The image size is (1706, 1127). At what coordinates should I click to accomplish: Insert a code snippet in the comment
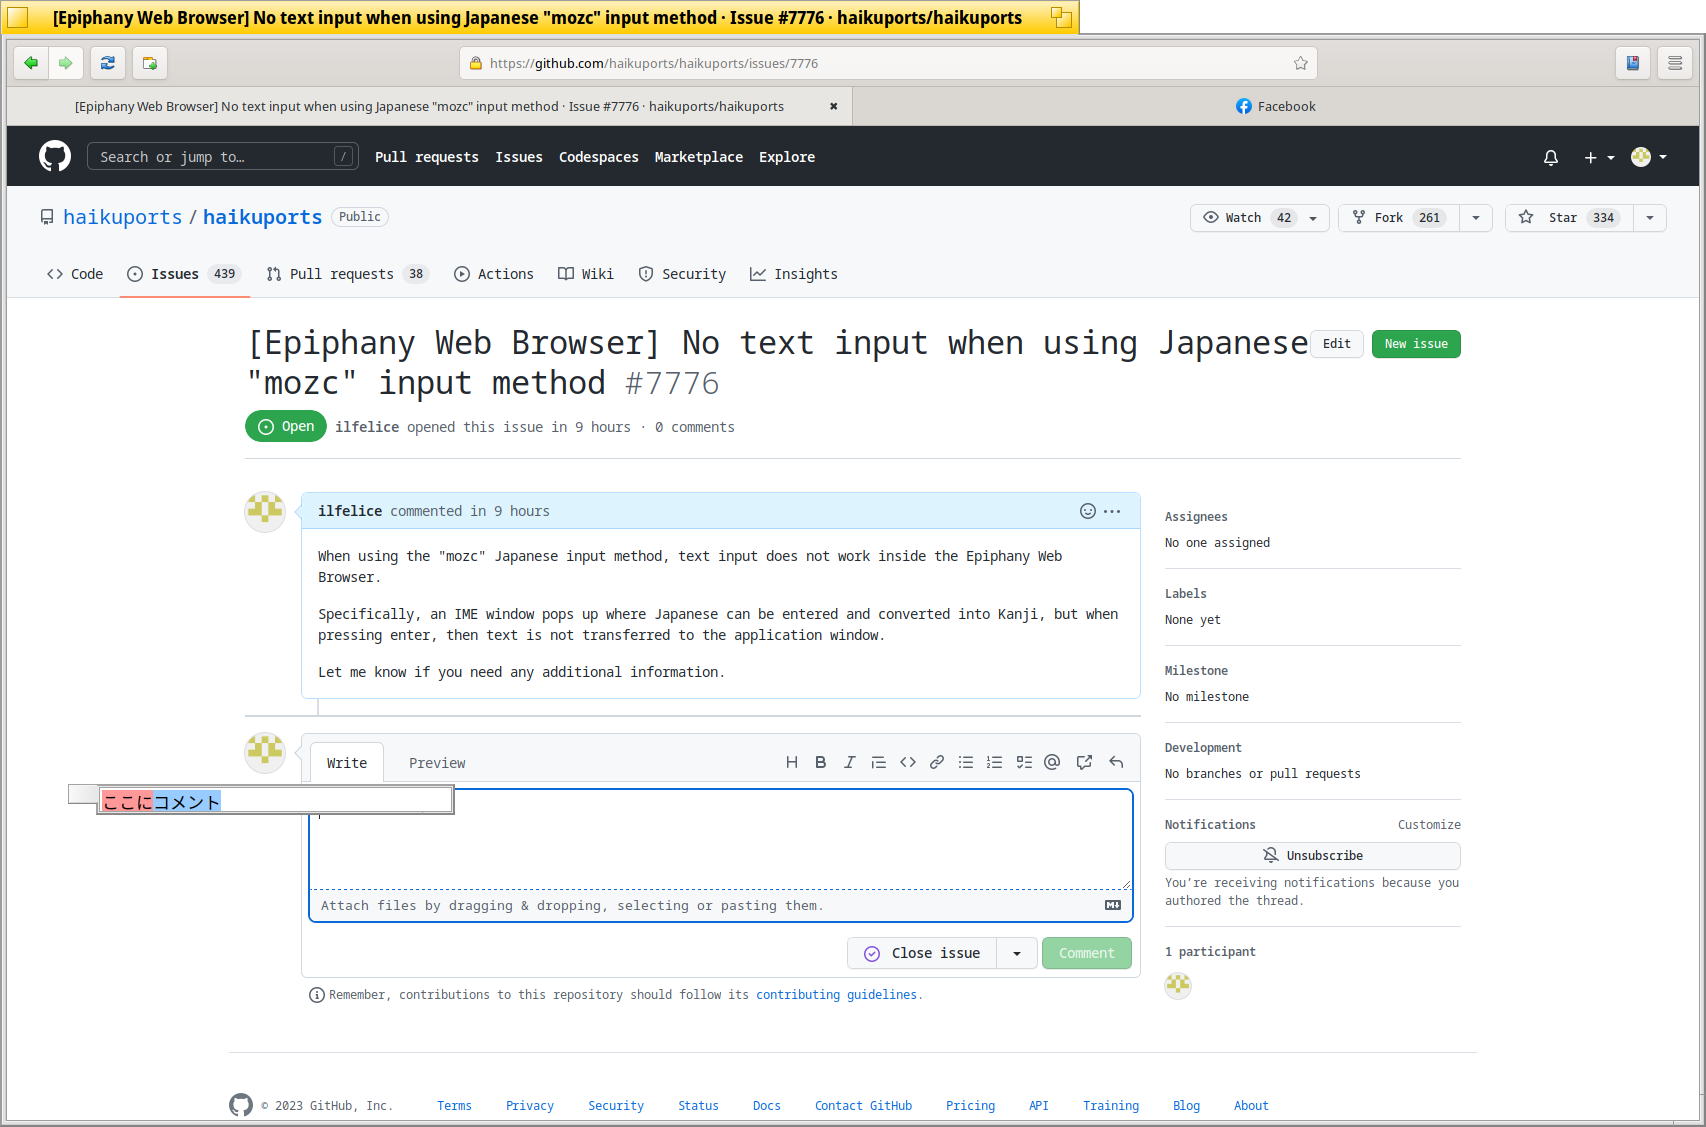coord(908,761)
